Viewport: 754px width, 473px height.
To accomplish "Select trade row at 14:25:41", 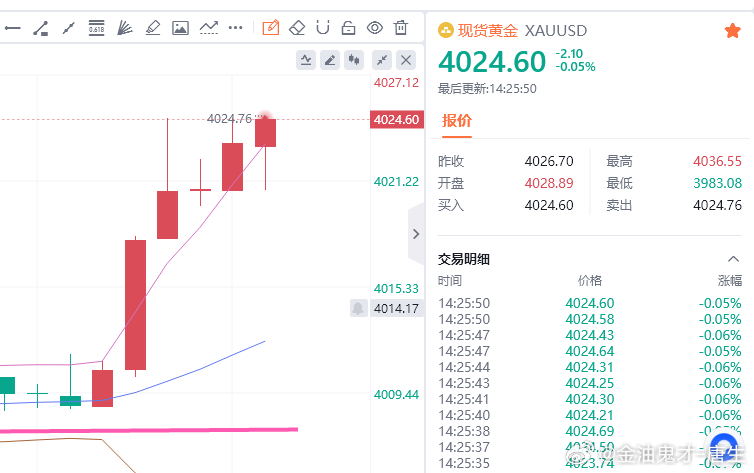I will pyautogui.click(x=590, y=399).
